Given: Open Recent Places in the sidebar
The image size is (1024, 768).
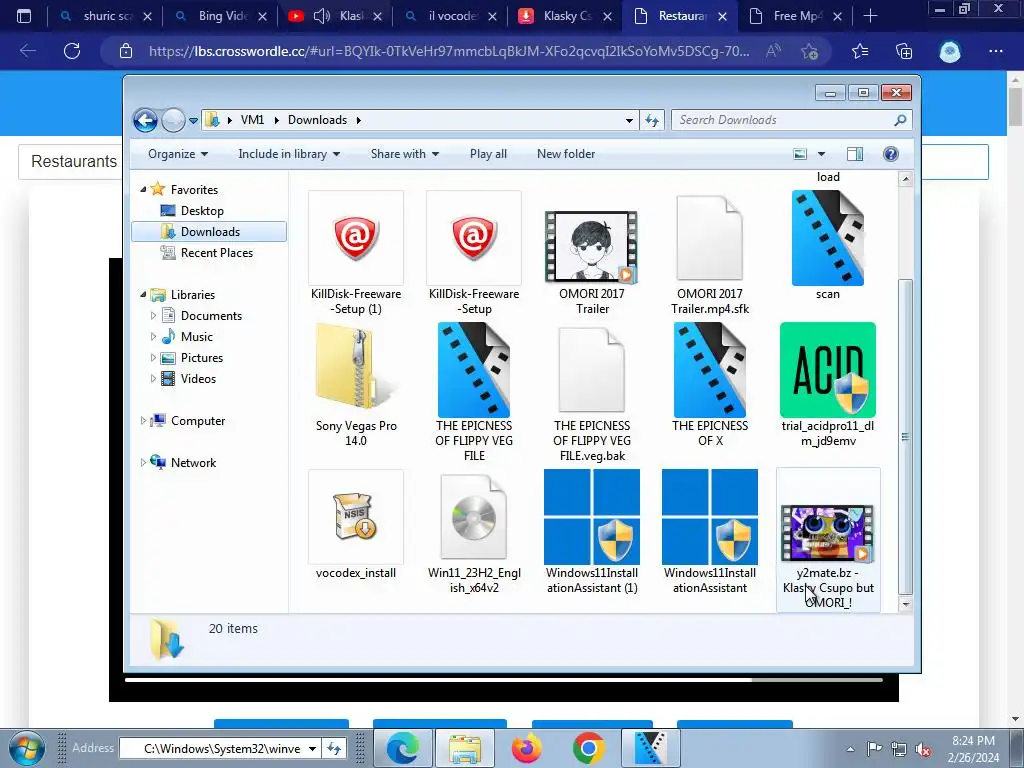Looking at the screenshot, I should coord(216,253).
